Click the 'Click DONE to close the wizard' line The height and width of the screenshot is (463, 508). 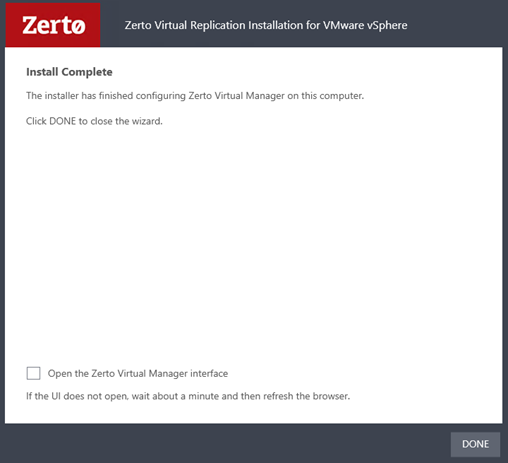(x=94, y=121)
